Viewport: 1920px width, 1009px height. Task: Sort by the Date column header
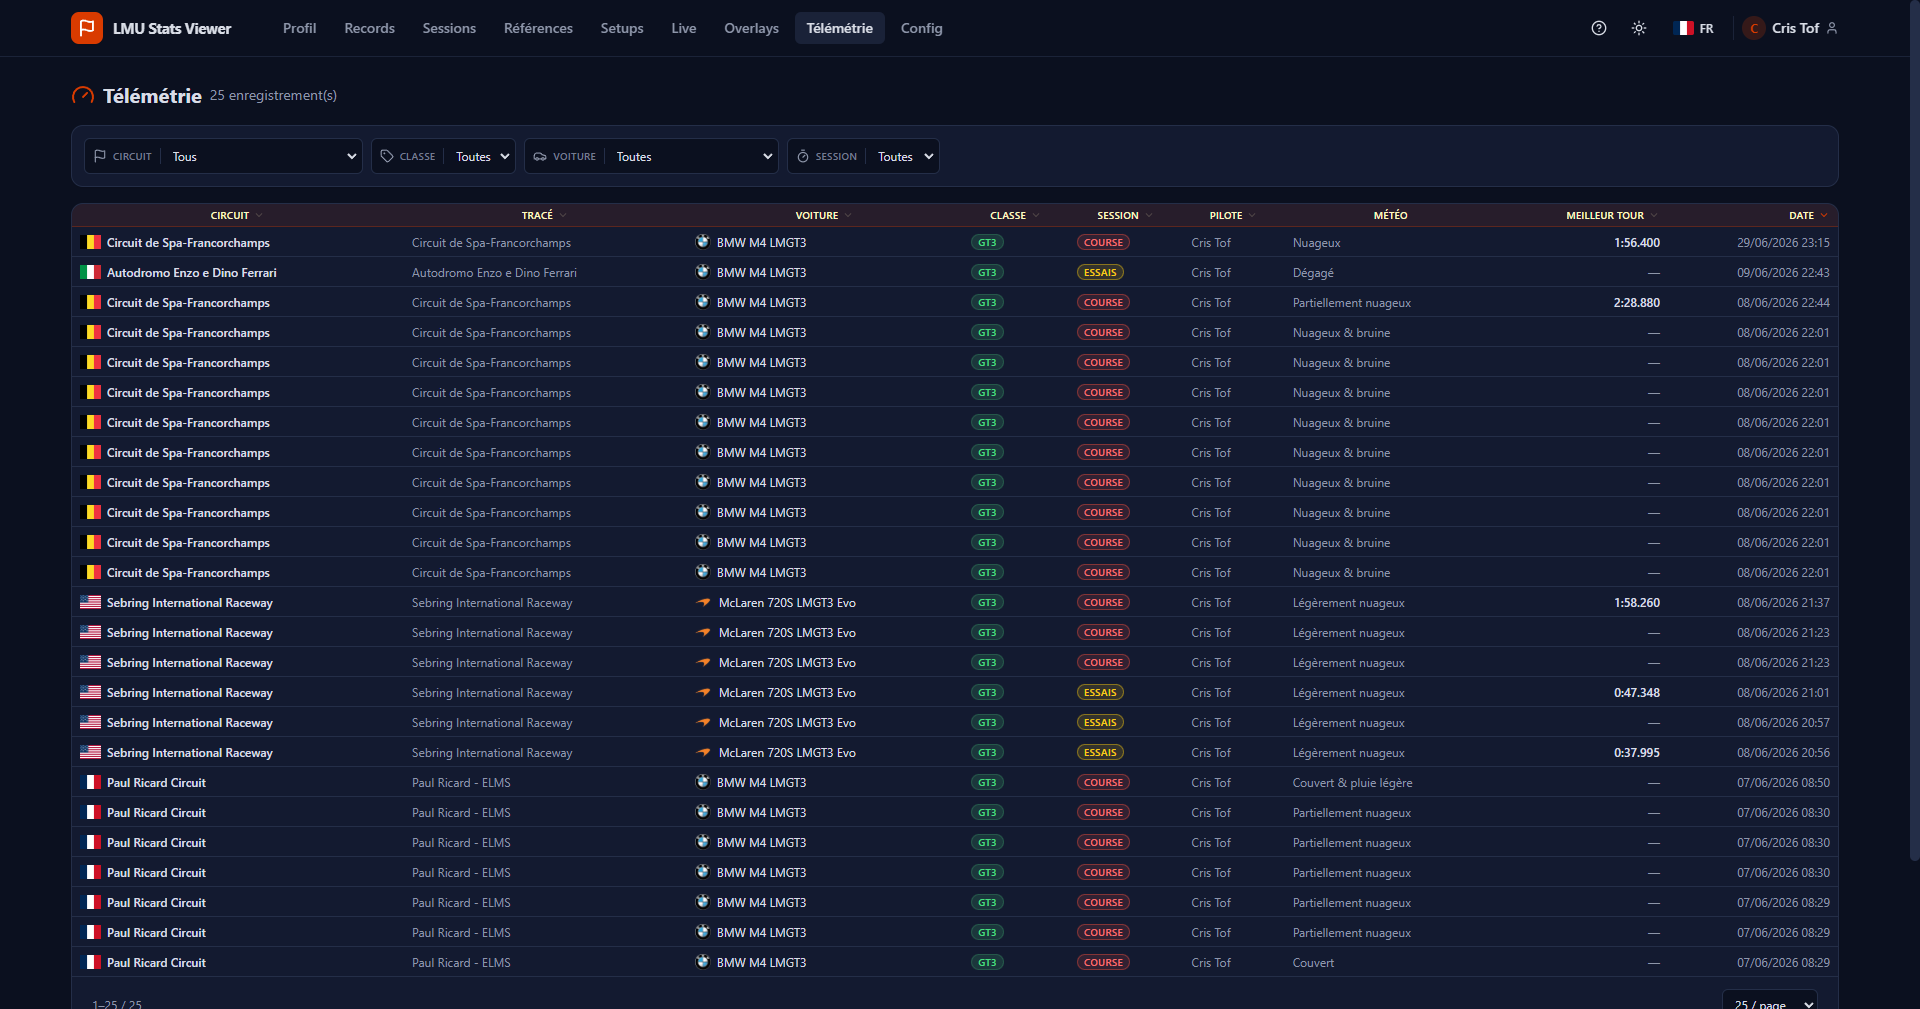[1808, 215]
